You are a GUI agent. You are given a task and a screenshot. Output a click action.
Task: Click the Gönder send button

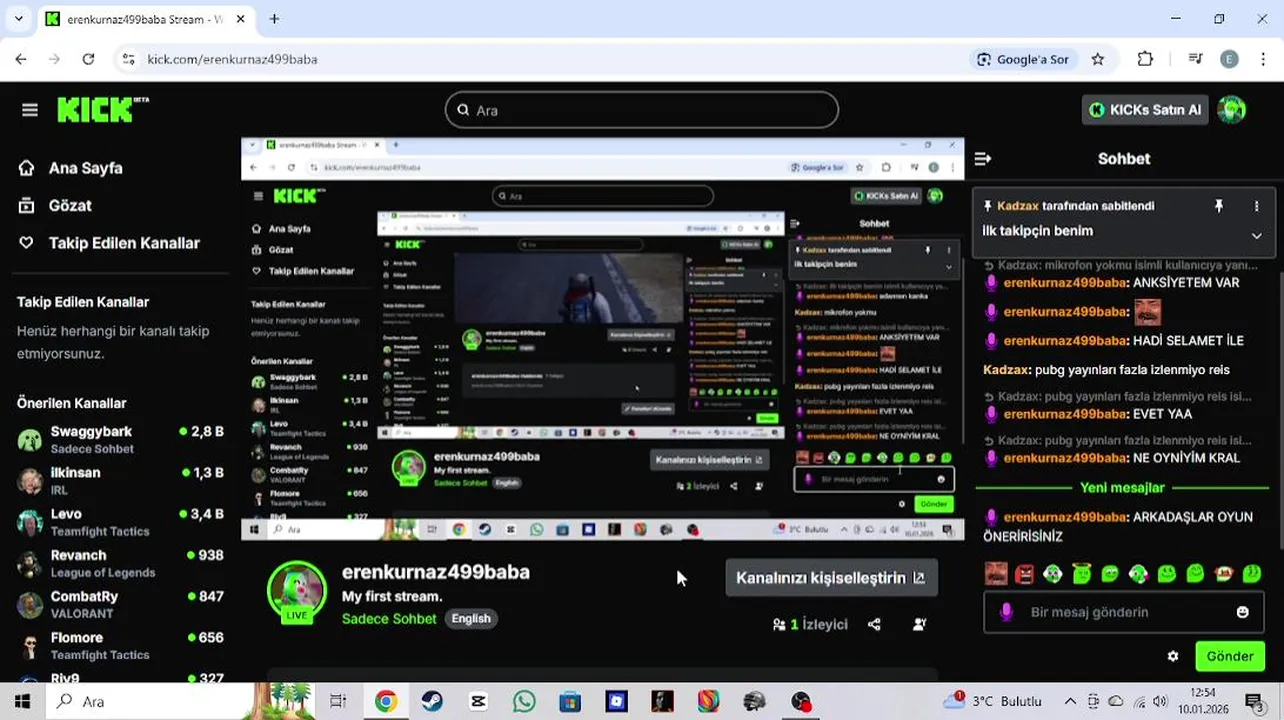(x=1230, y=657)
